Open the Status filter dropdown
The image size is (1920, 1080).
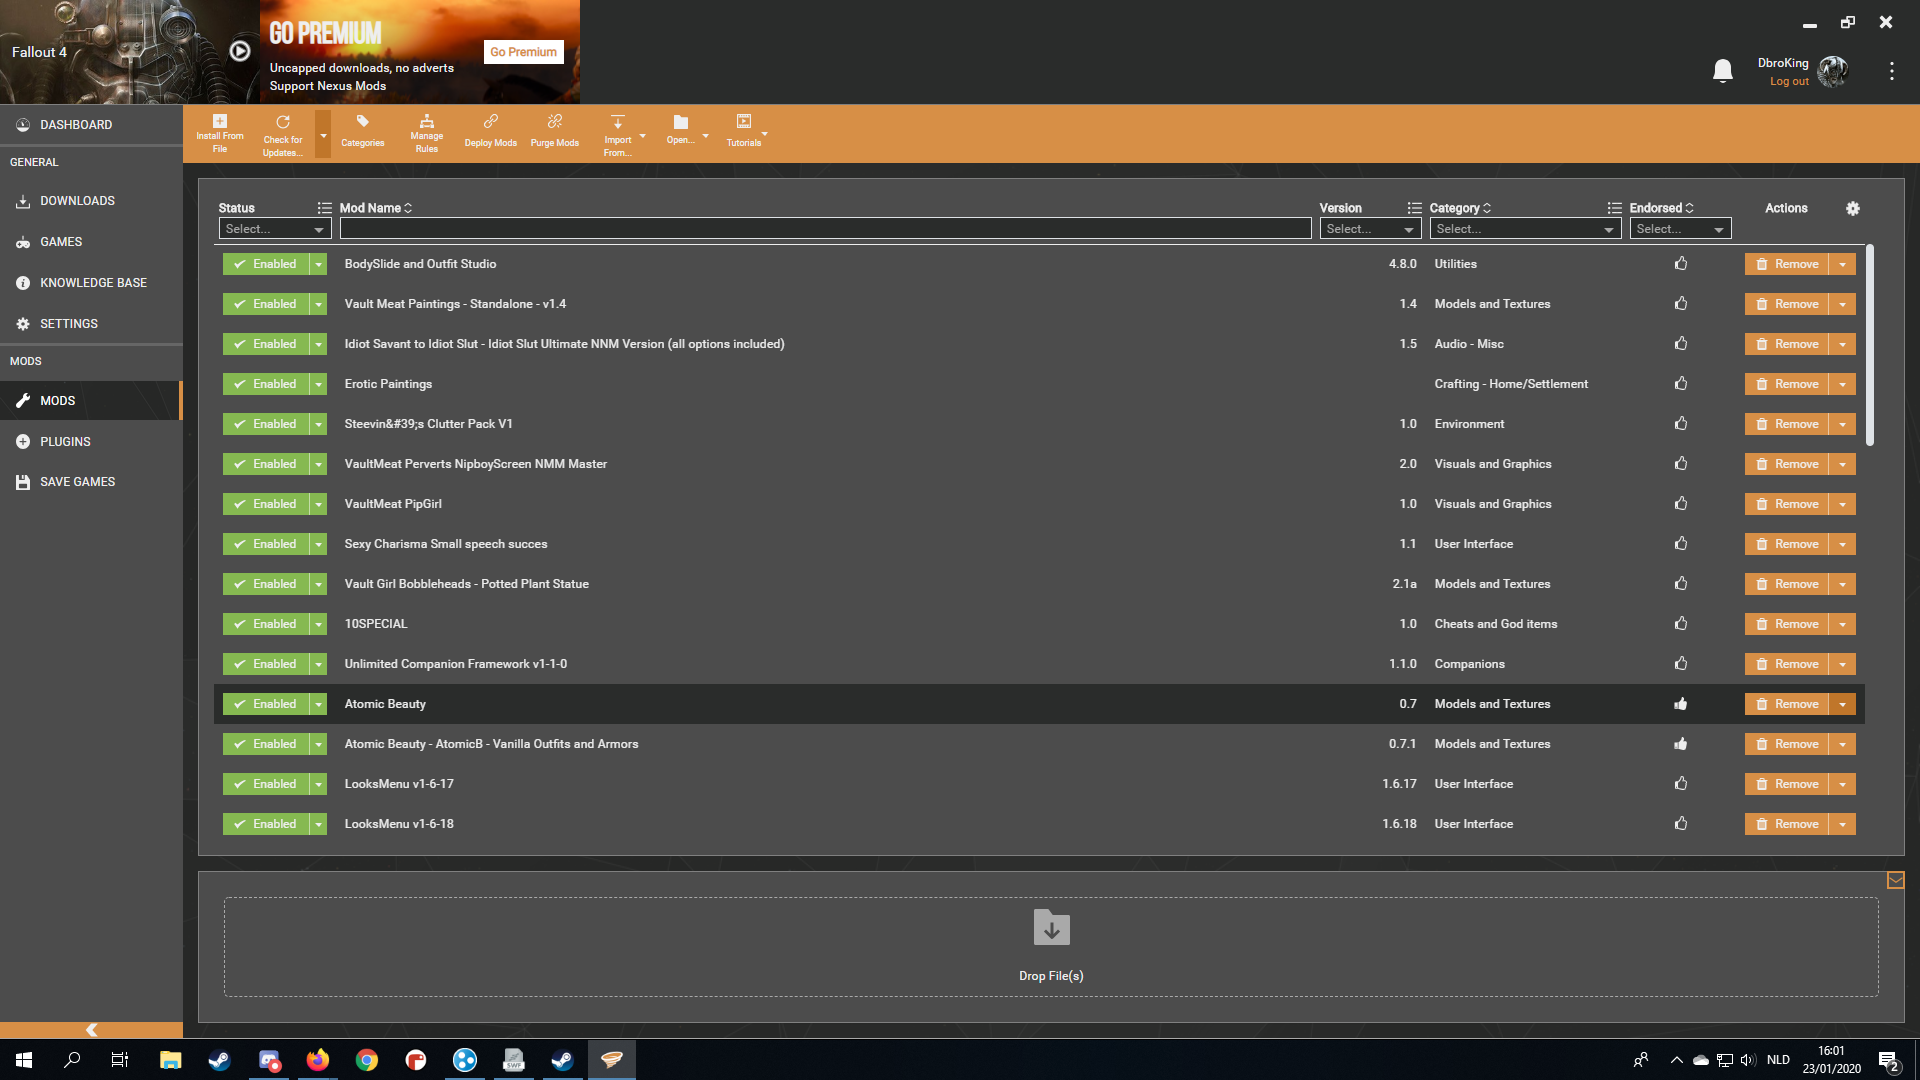[x=275, y=229]
